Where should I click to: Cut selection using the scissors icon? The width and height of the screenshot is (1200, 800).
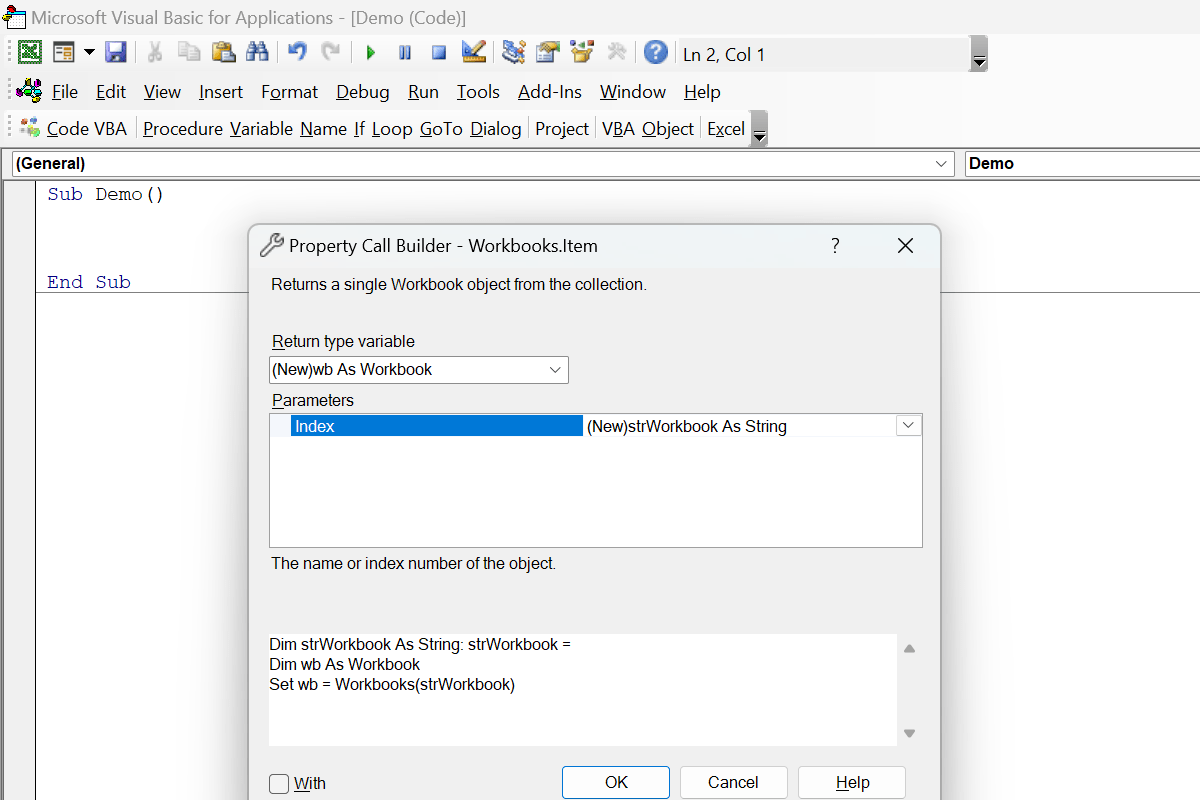coord(155,53)
